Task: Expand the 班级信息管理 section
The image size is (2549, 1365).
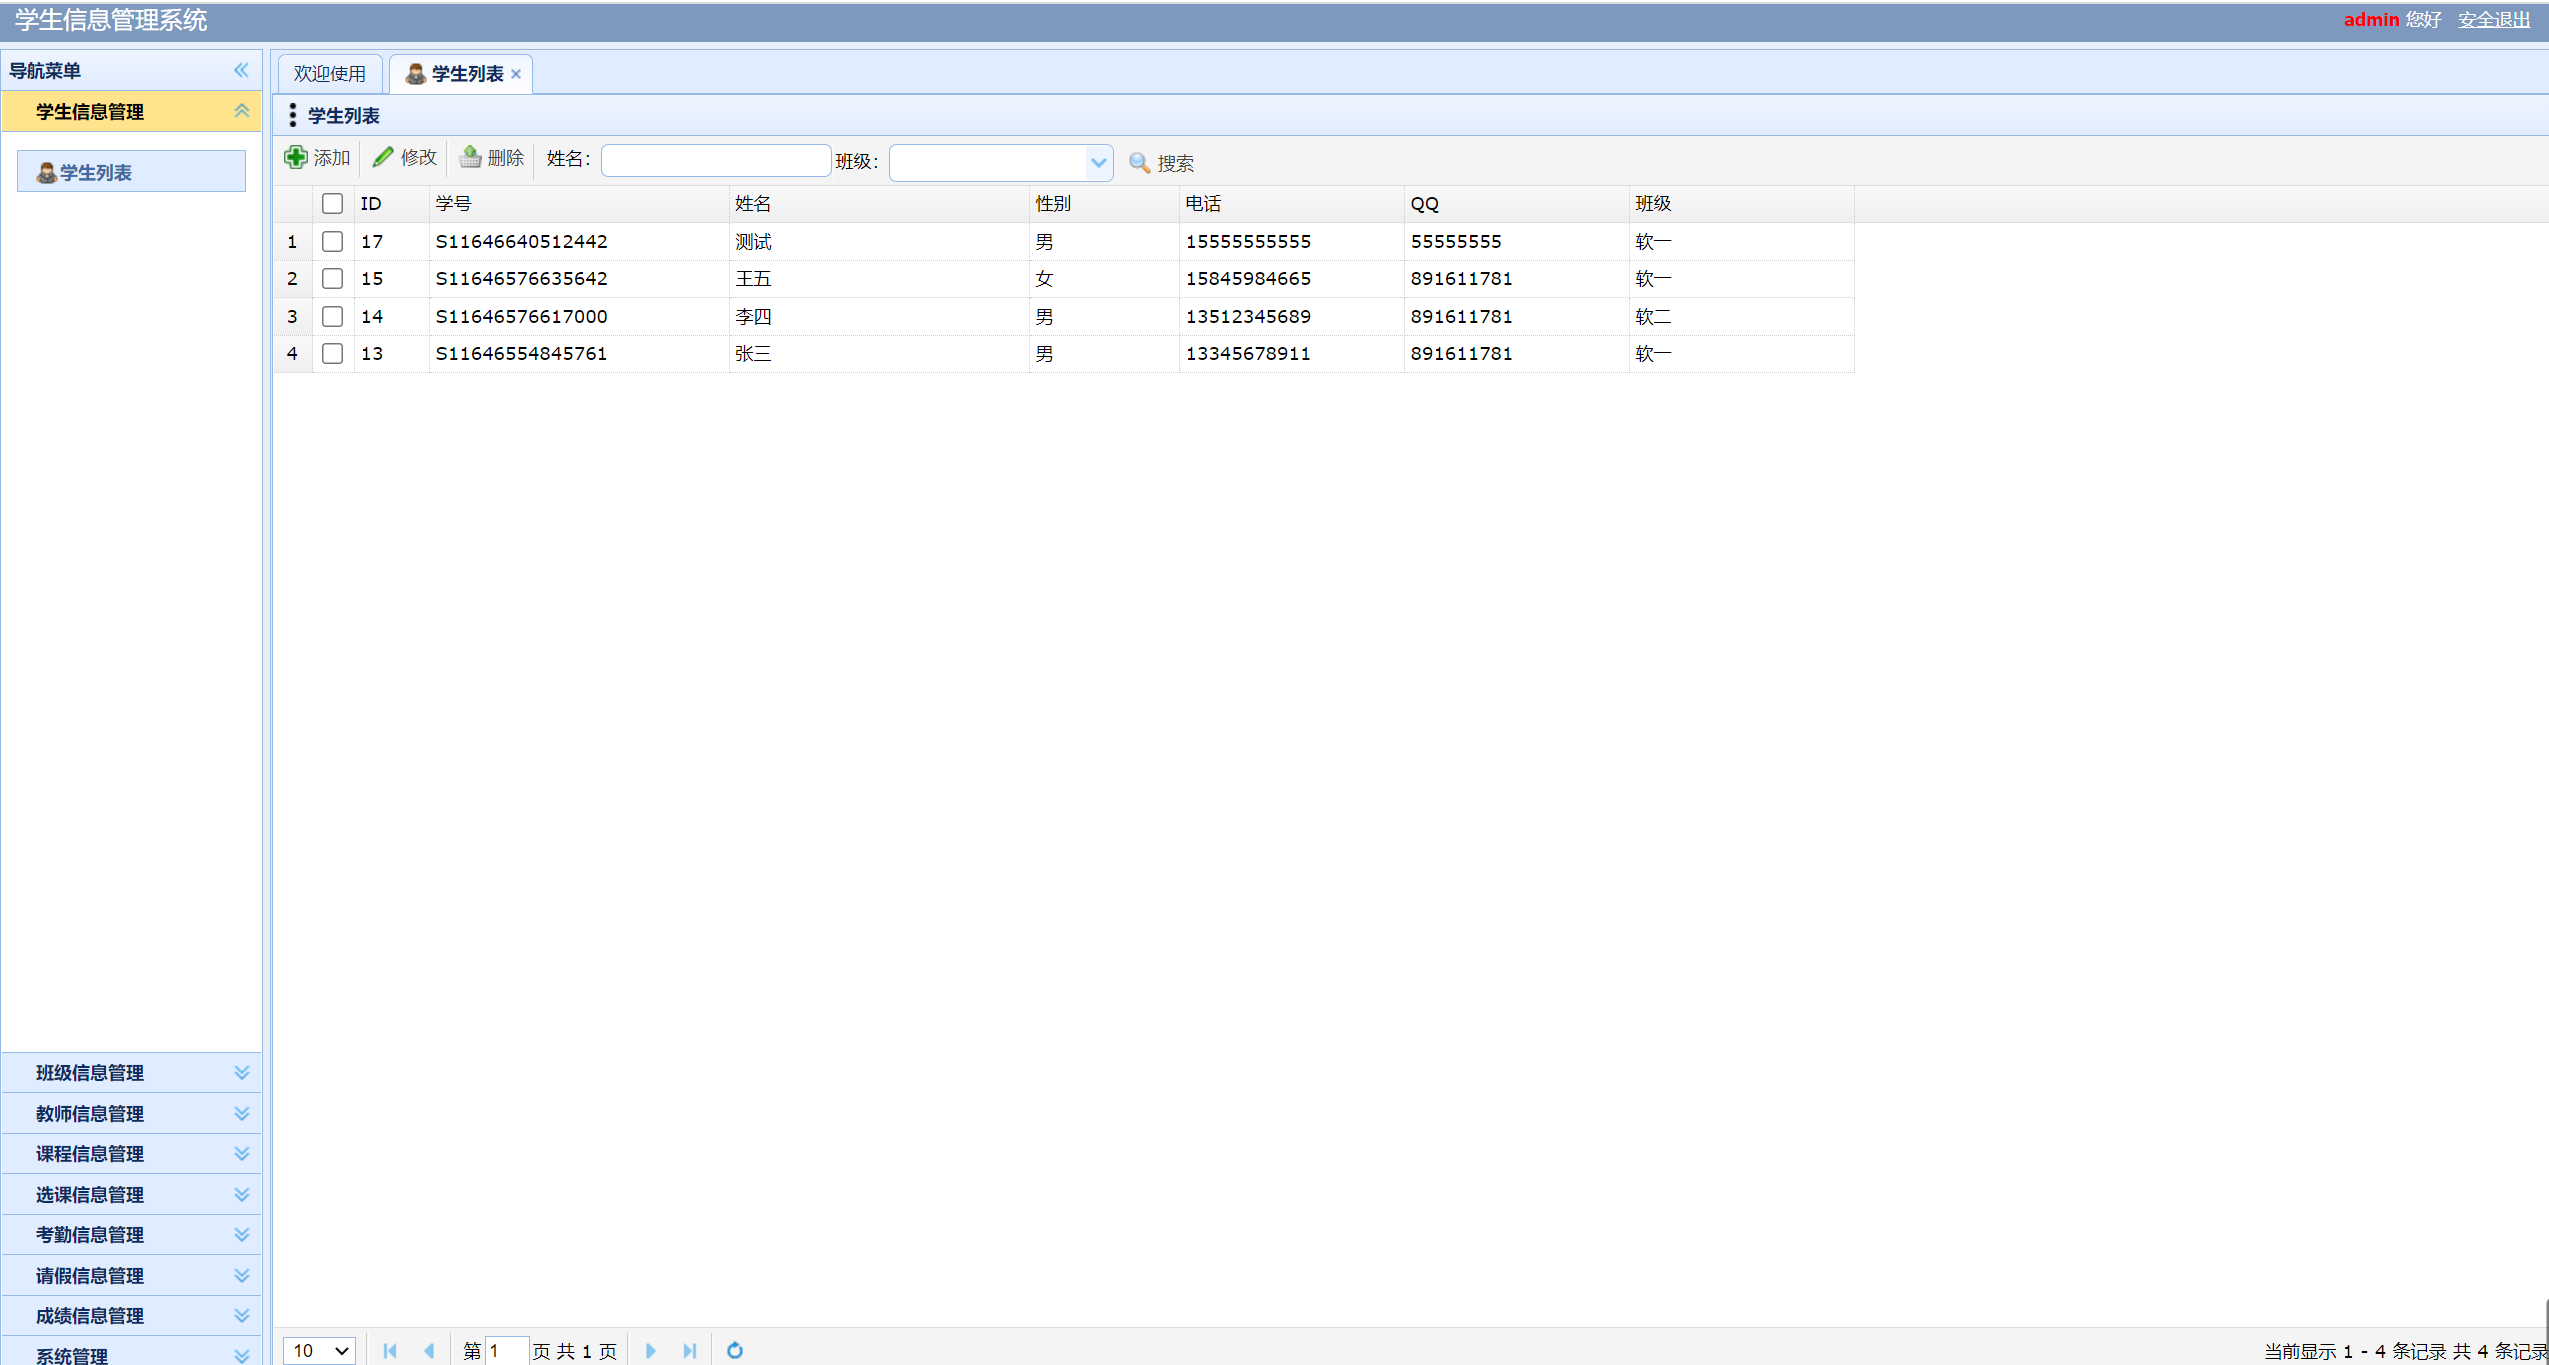Action: (x=241, y=1072)
